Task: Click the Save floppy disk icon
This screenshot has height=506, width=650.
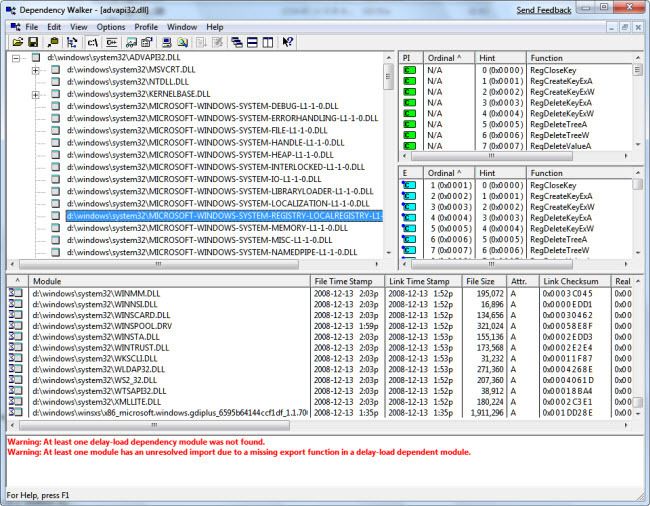Action: [33, 42]
